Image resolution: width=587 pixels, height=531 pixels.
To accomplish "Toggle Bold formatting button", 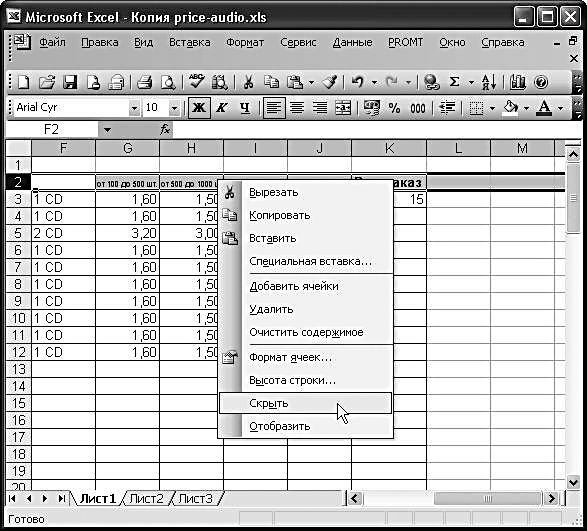I will (x=199, y=108).
